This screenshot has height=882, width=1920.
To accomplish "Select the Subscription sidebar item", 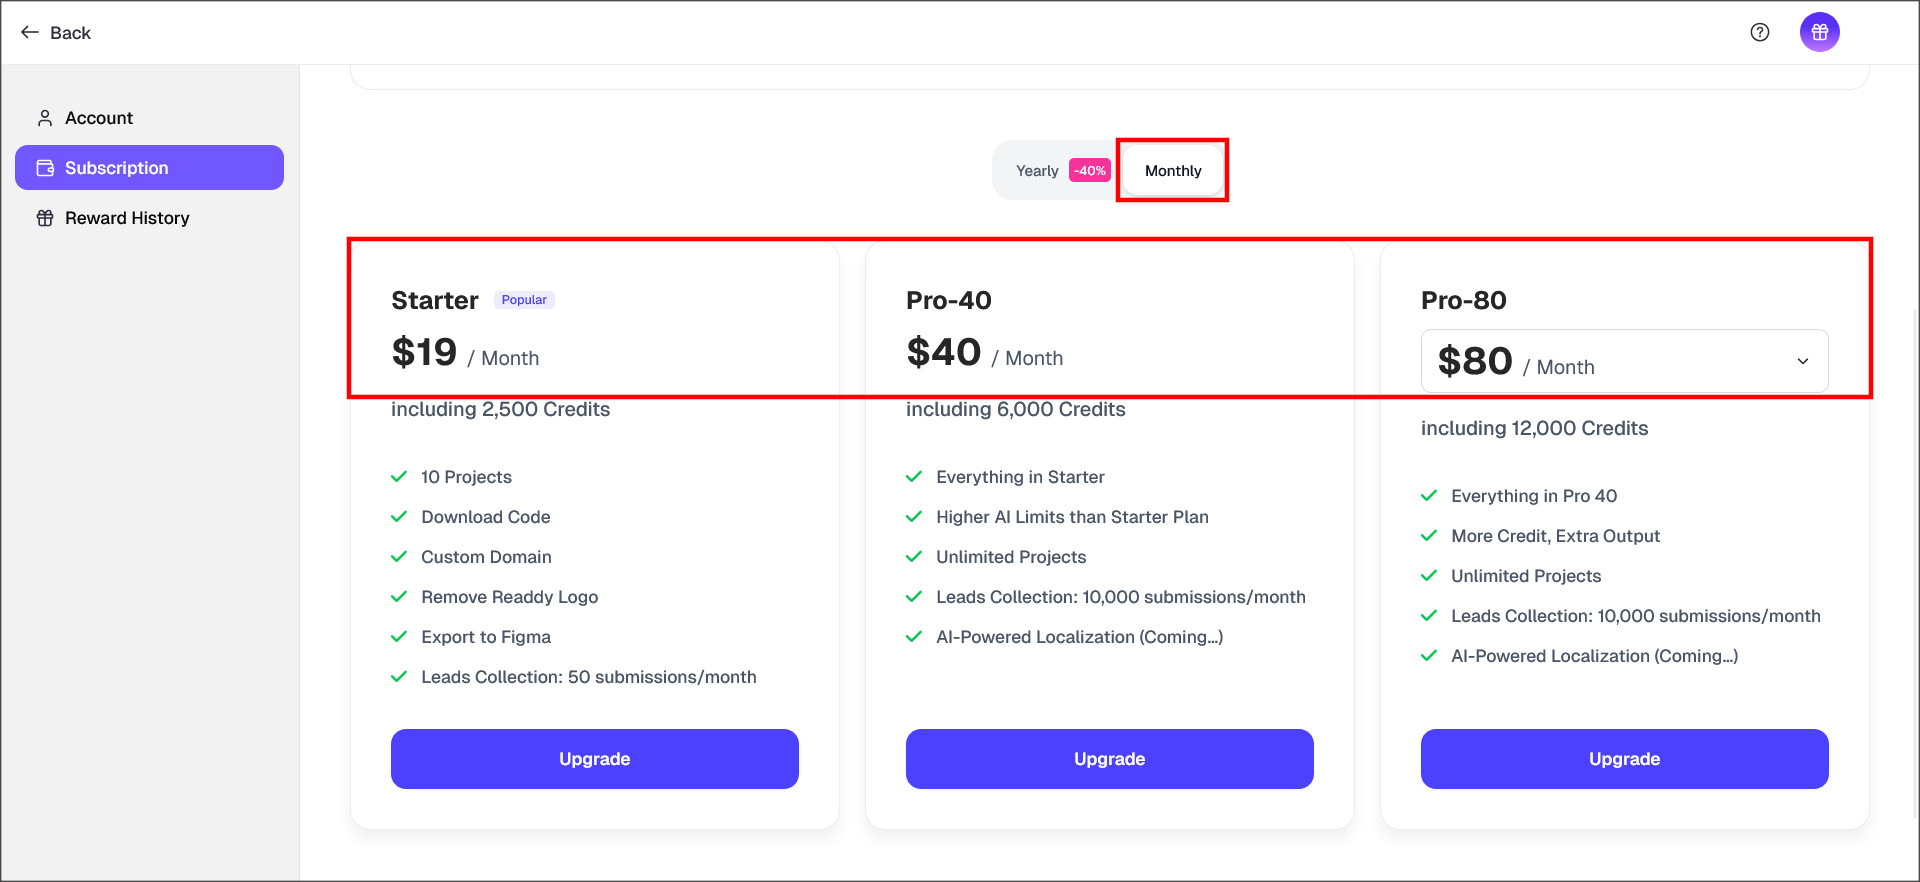I will tap(149, 168).
